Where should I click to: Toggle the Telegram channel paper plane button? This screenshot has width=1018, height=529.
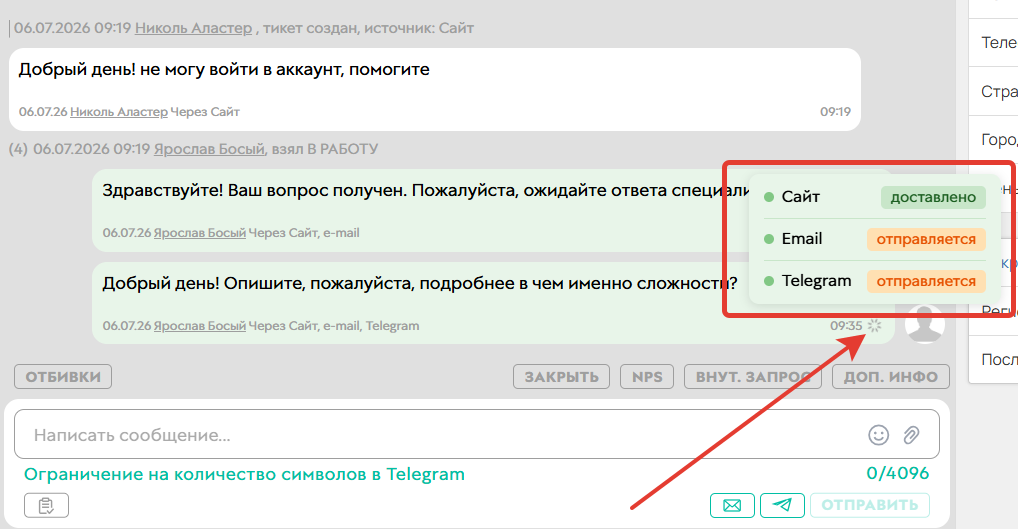coord(782,506)
